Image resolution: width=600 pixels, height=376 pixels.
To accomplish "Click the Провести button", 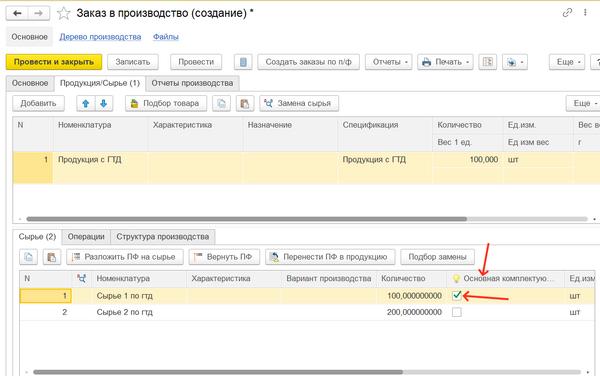I will coord(196,62).
